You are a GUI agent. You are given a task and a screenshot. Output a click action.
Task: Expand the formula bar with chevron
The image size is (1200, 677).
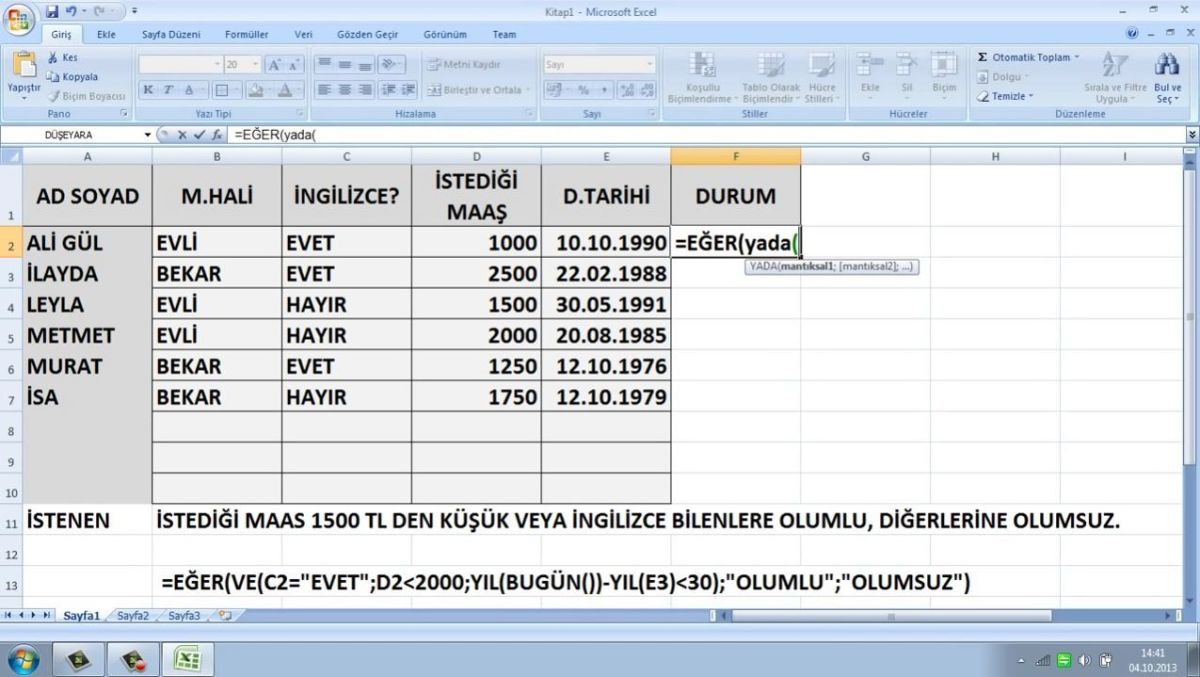[1191, 134]
